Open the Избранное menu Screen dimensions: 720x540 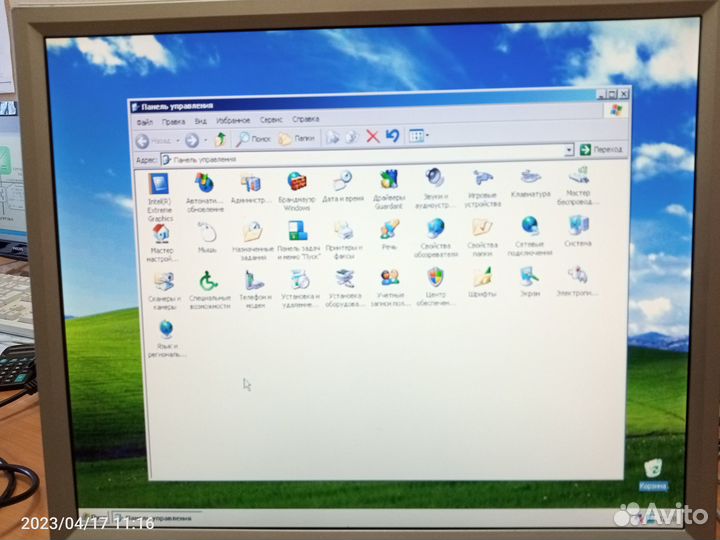pyautogui.click(x=233, y=120)
